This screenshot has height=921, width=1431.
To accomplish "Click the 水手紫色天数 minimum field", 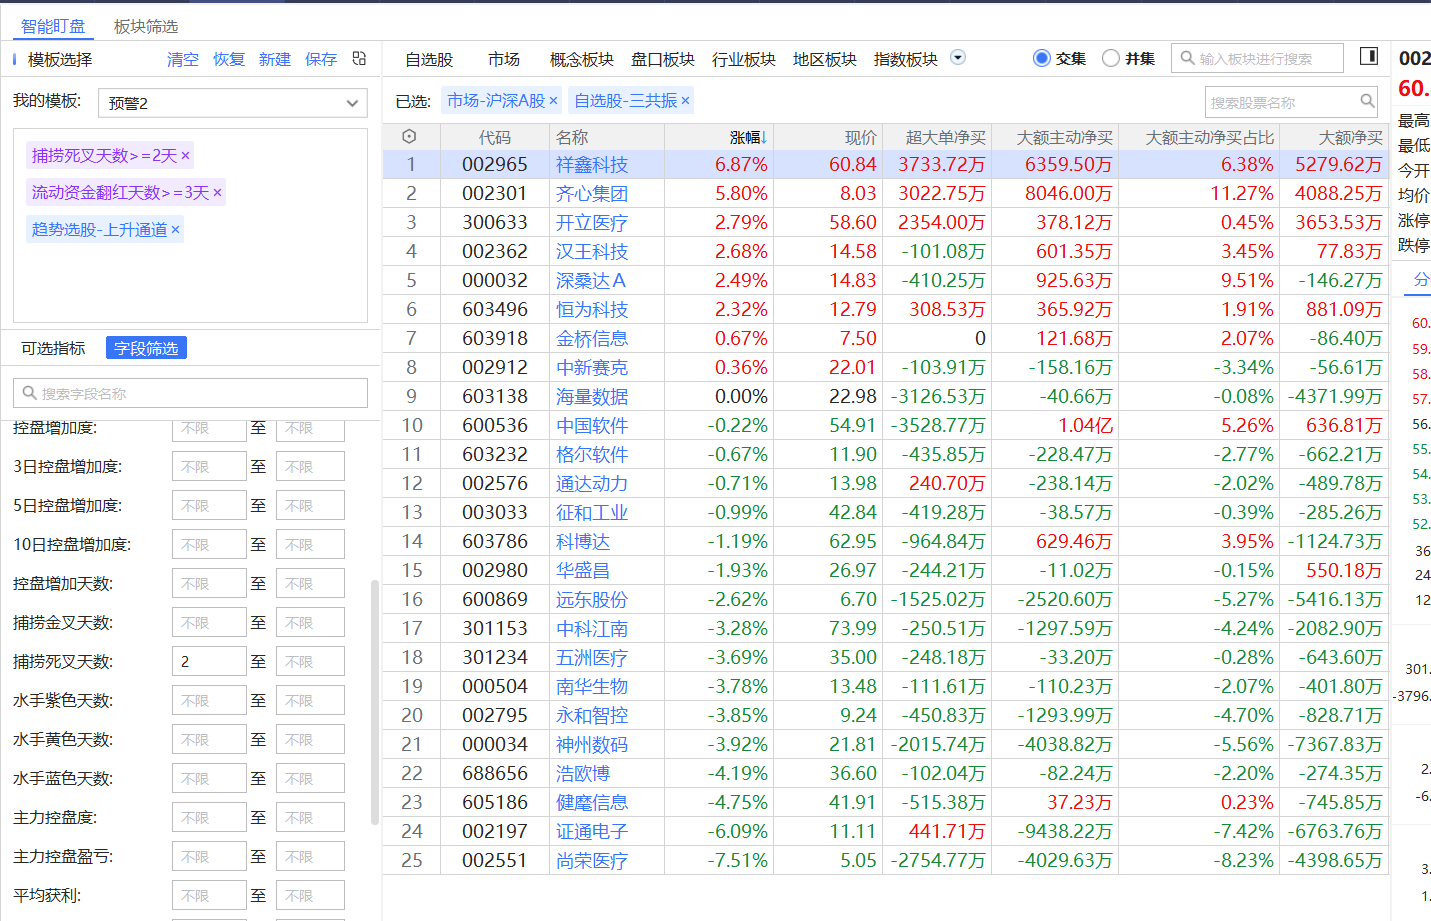I will (x=209, y=700).
